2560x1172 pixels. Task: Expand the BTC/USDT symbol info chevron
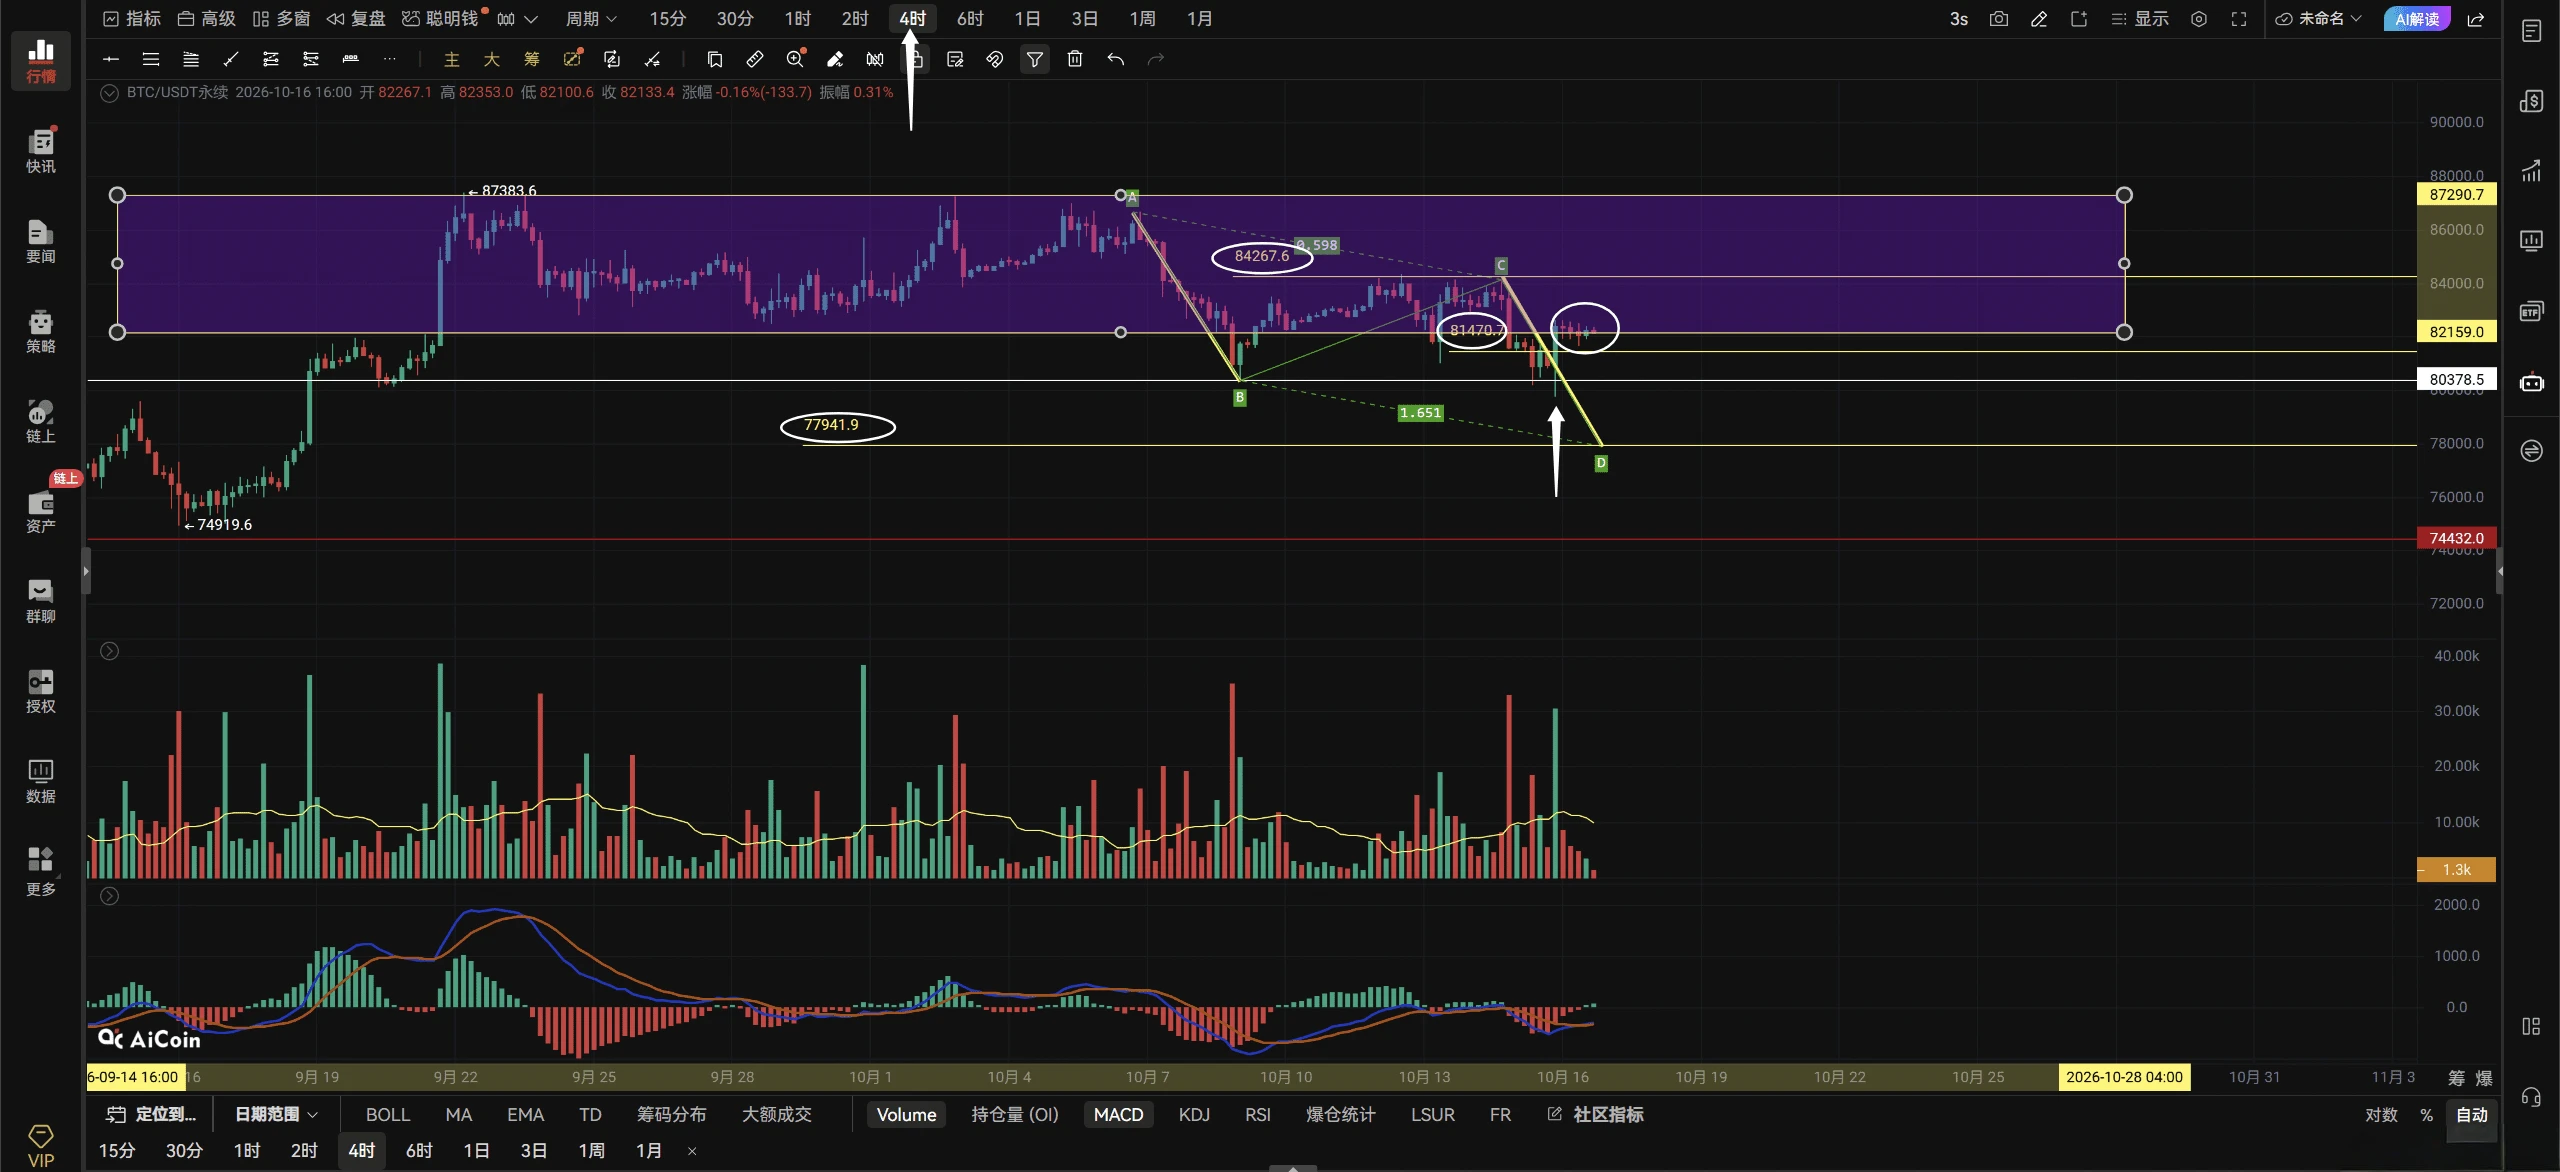coord(110,92)
